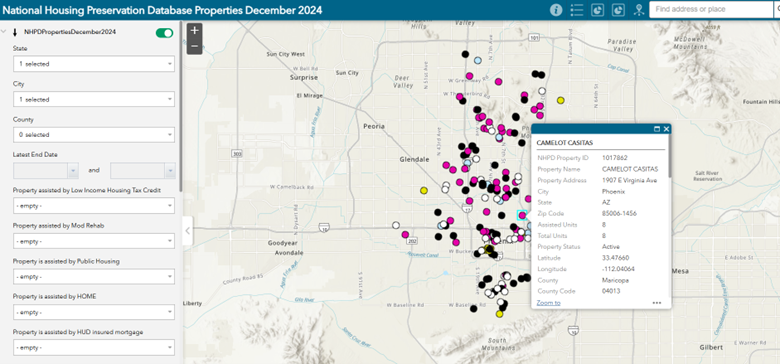Click the CAMELOT CASITAS popup title
This screenshot has width=780, height=364.
565,143
